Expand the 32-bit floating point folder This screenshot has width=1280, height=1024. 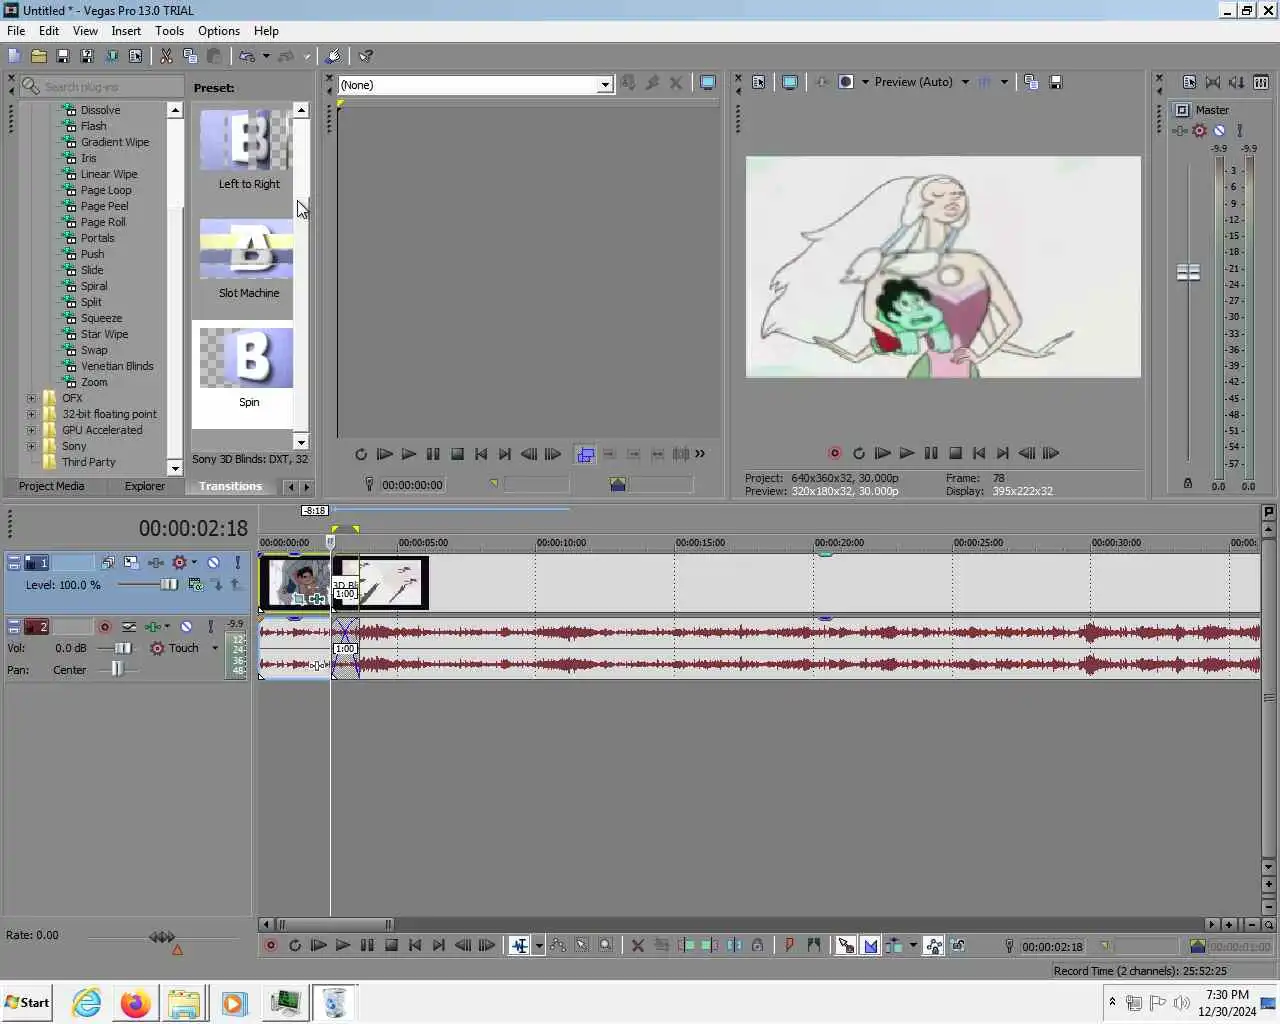tap(31, 414)
